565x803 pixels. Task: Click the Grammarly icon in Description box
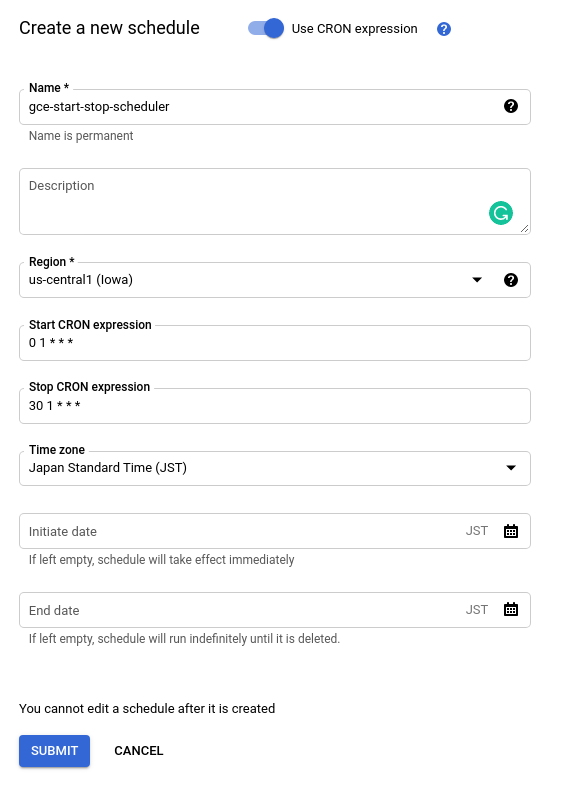[x=500, y=213]
